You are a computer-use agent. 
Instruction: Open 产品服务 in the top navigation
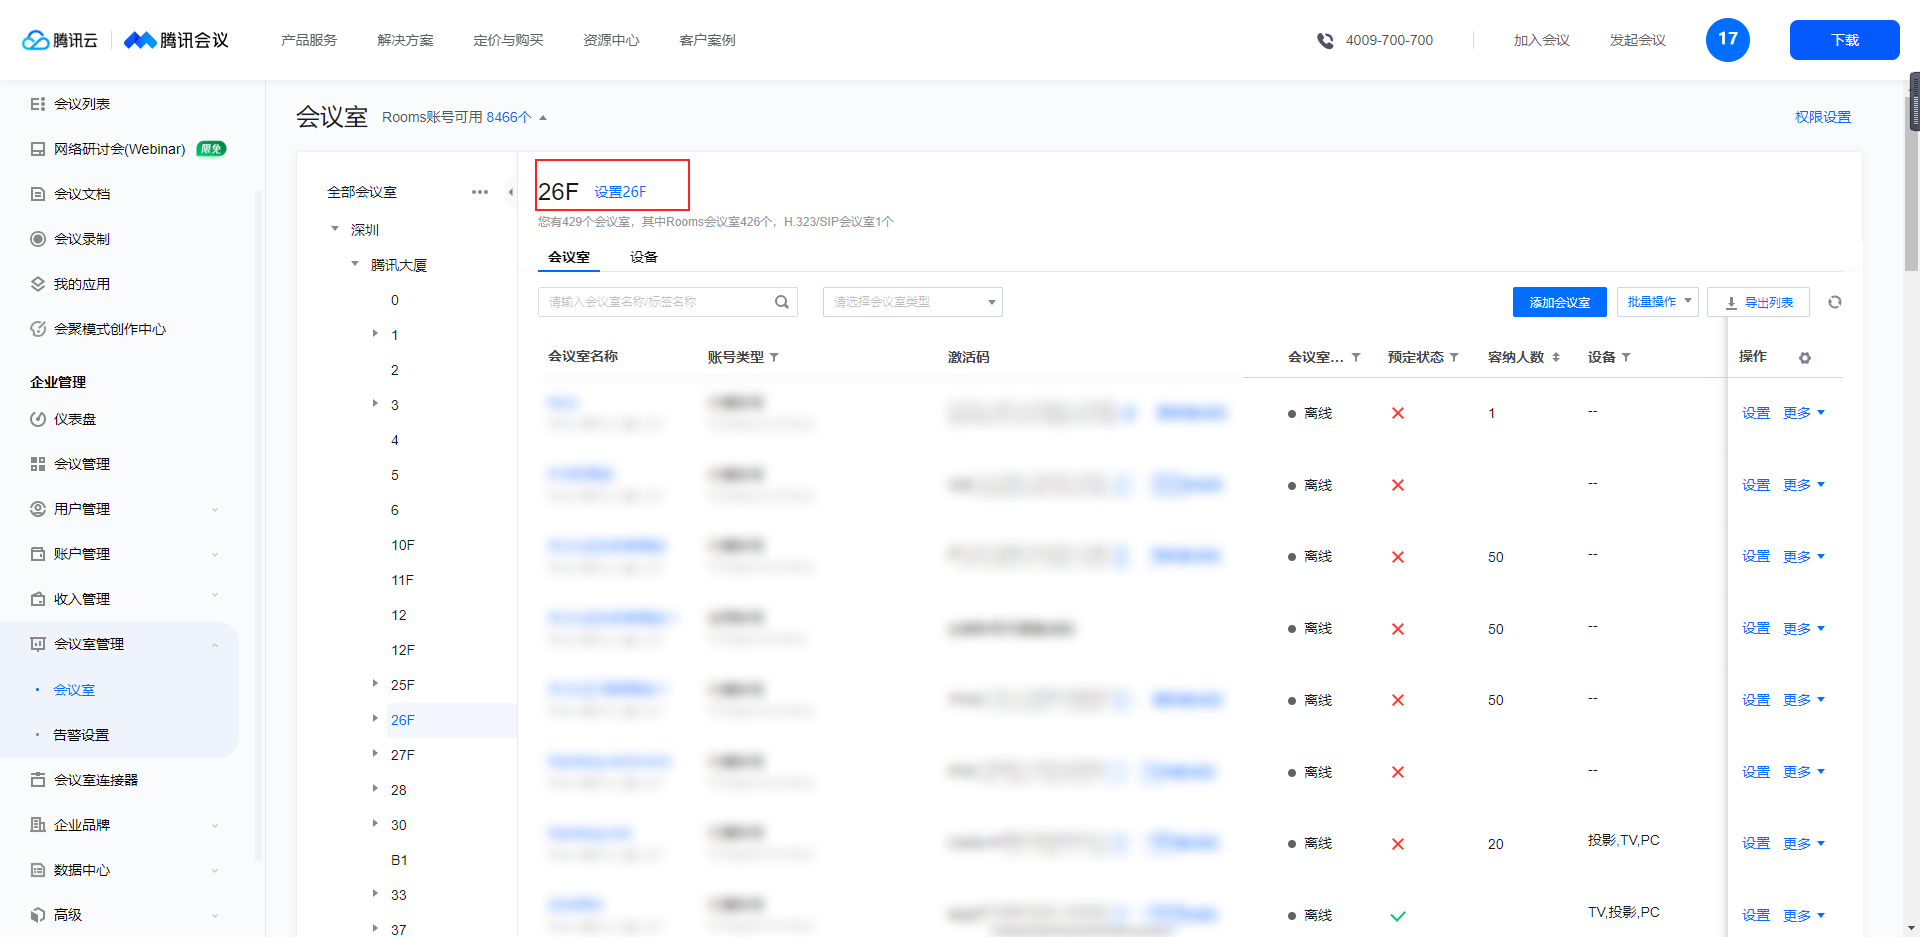pyautogui.click(x=309, y=40)
